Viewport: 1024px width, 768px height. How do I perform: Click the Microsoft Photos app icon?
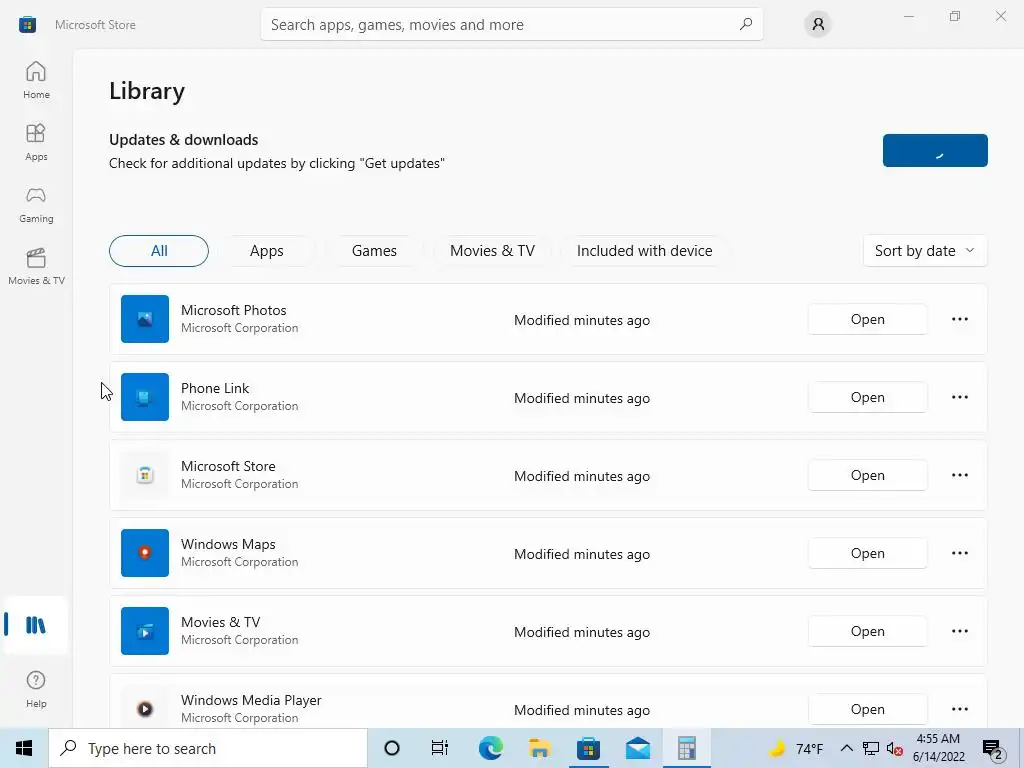145,319
